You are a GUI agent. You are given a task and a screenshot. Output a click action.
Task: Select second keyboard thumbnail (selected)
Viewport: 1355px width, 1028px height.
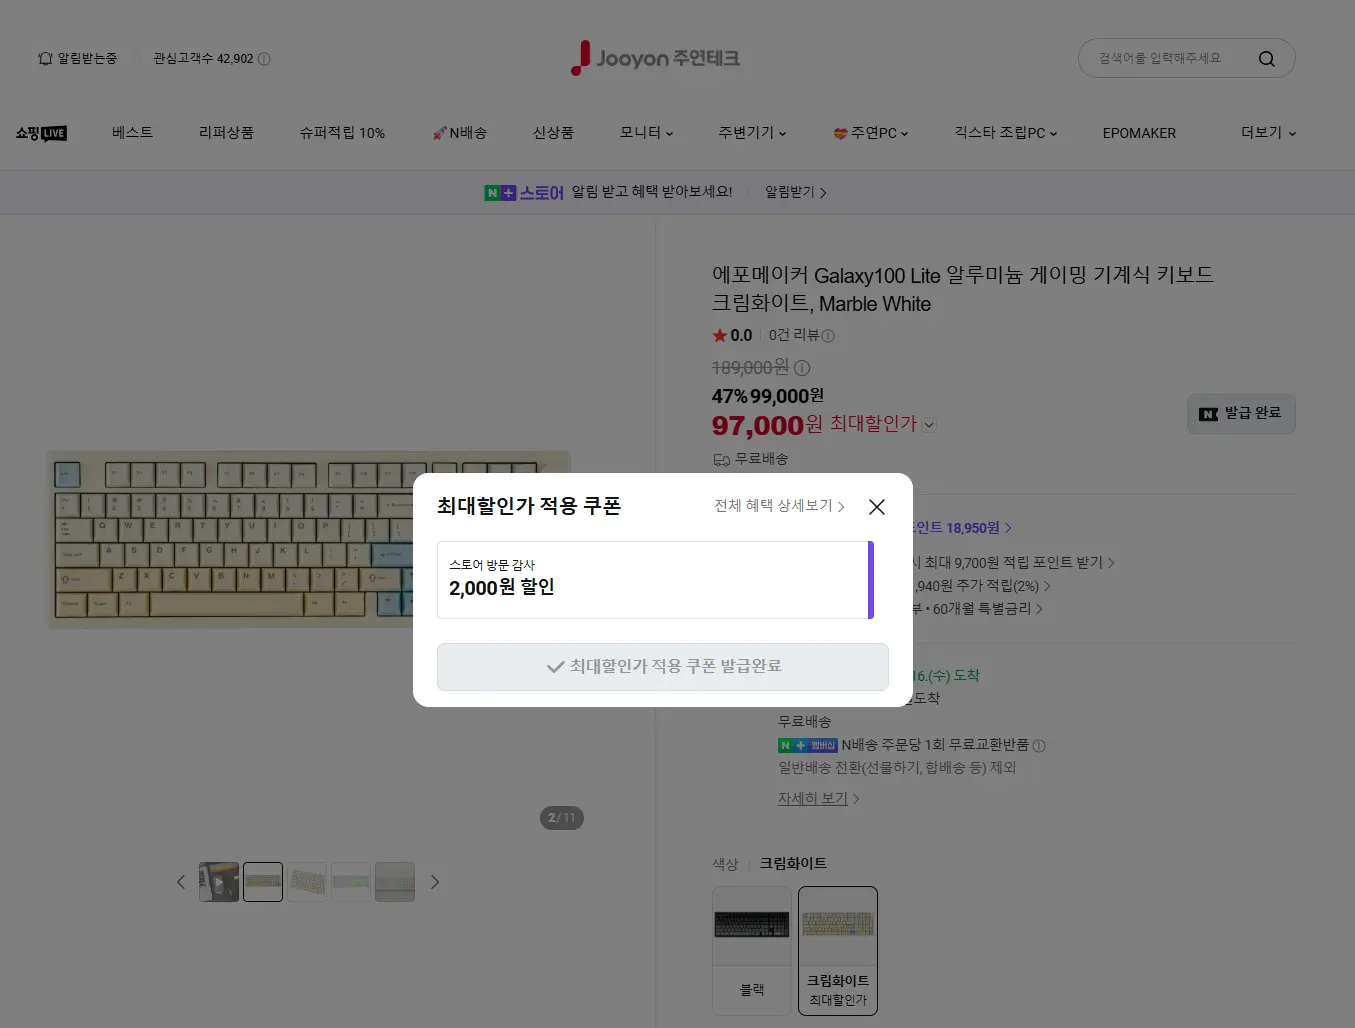tap(263, 882)
